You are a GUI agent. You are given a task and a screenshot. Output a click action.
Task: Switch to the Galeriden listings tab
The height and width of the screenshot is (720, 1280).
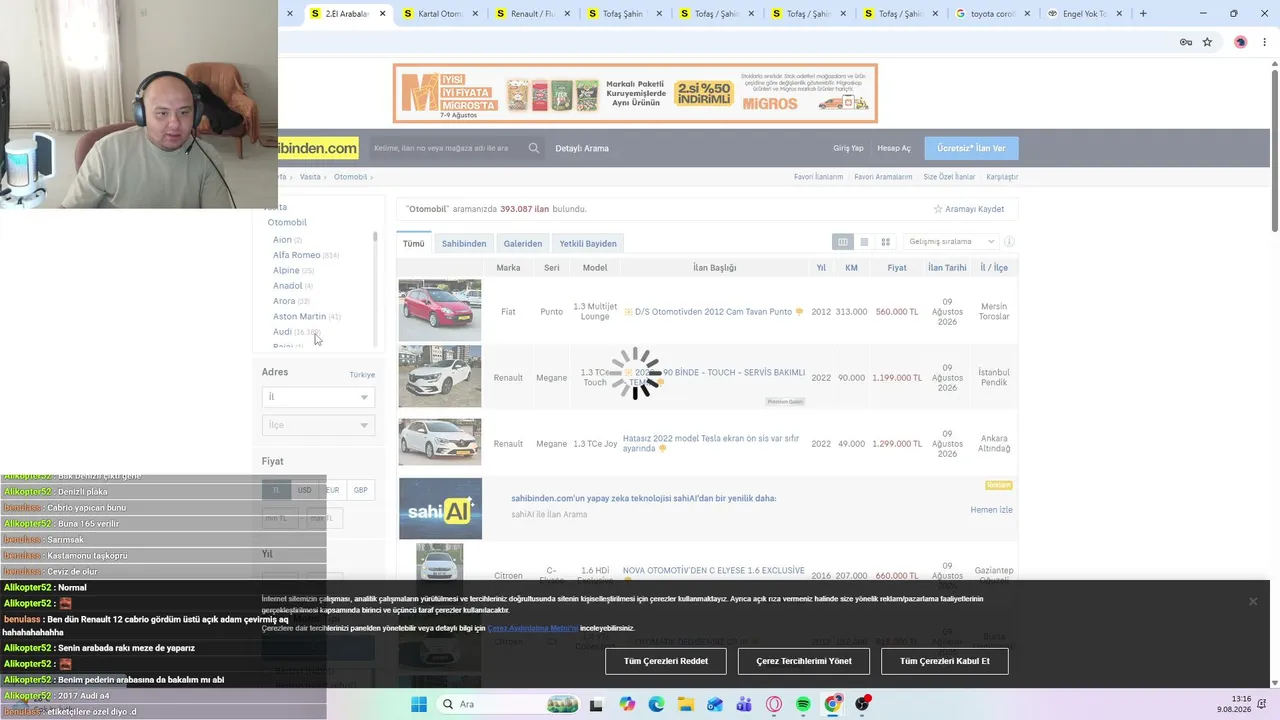point(523,243)
